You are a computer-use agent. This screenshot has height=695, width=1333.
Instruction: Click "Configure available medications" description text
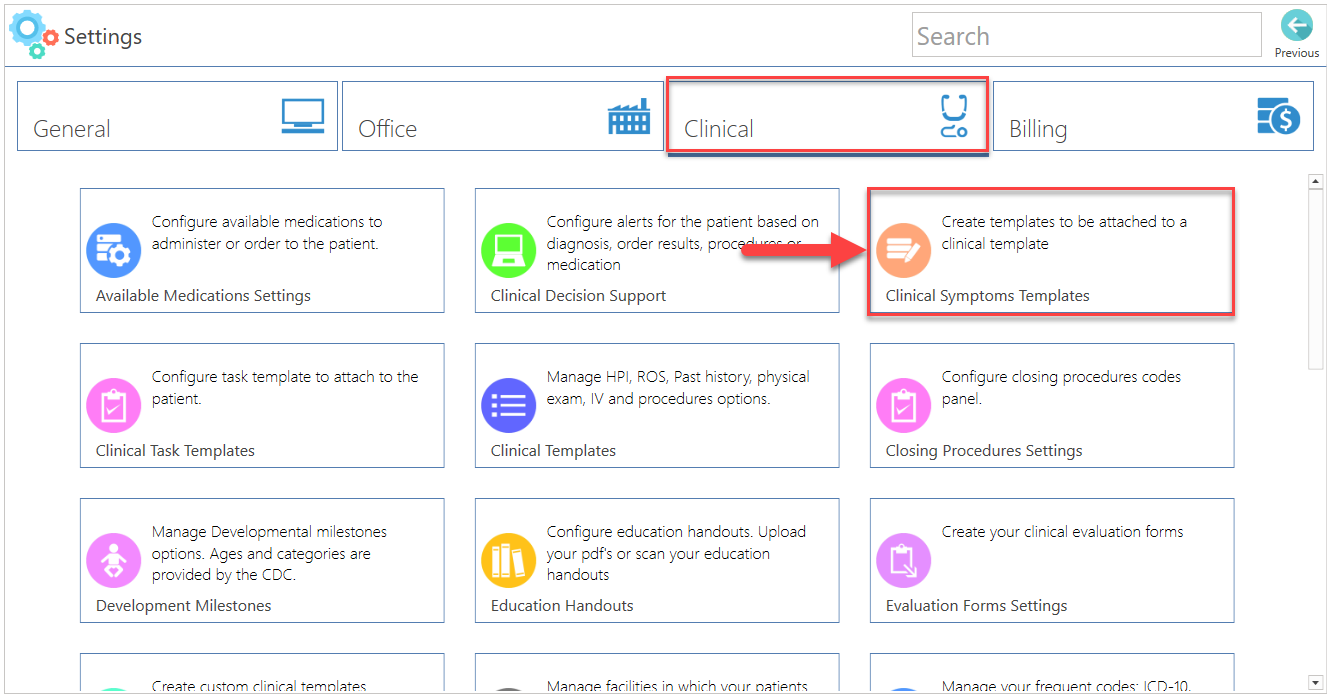point(267,232)
